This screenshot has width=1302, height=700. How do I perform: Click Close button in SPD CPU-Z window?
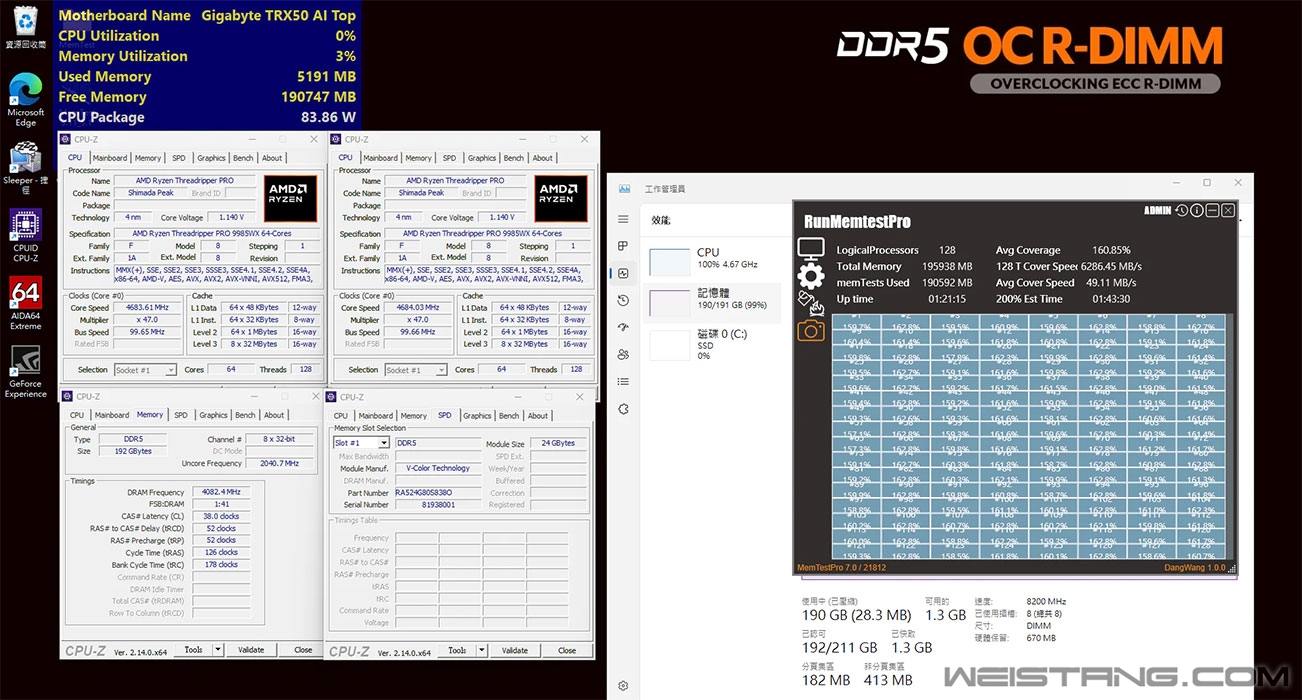click(x=567, y=650)
